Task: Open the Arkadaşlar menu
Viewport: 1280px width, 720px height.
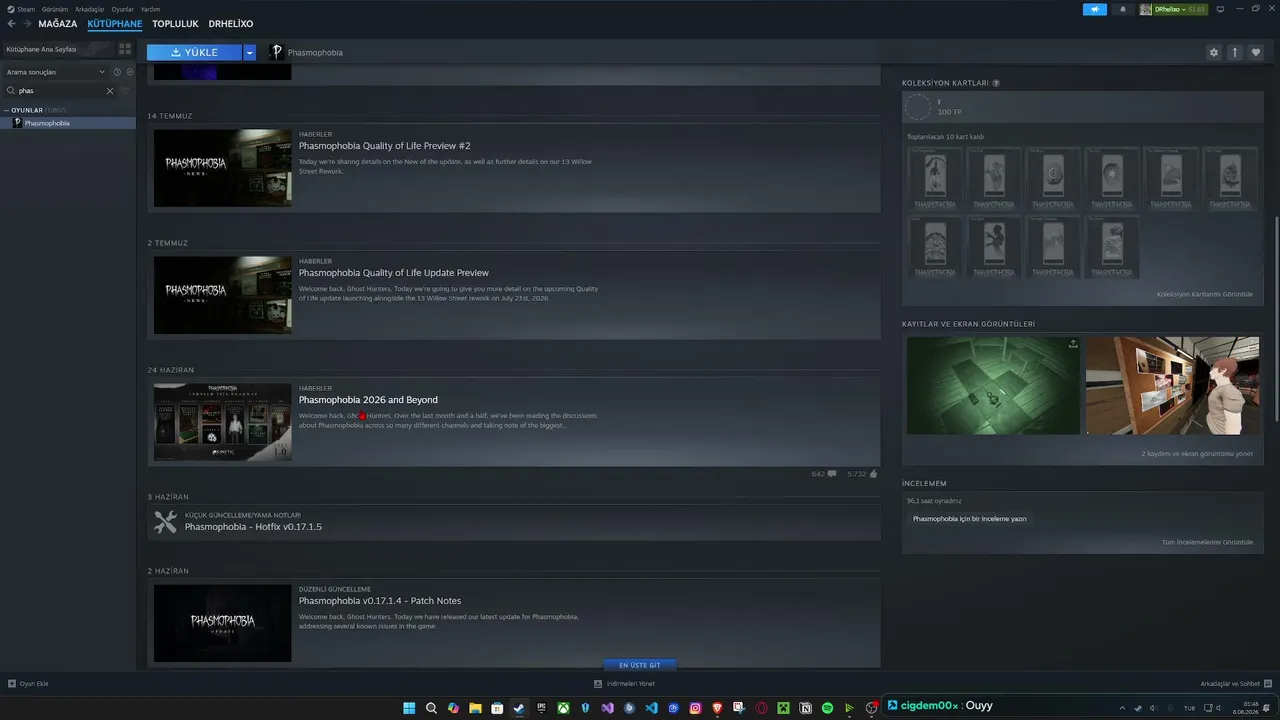Action: (x=90, y=9)
